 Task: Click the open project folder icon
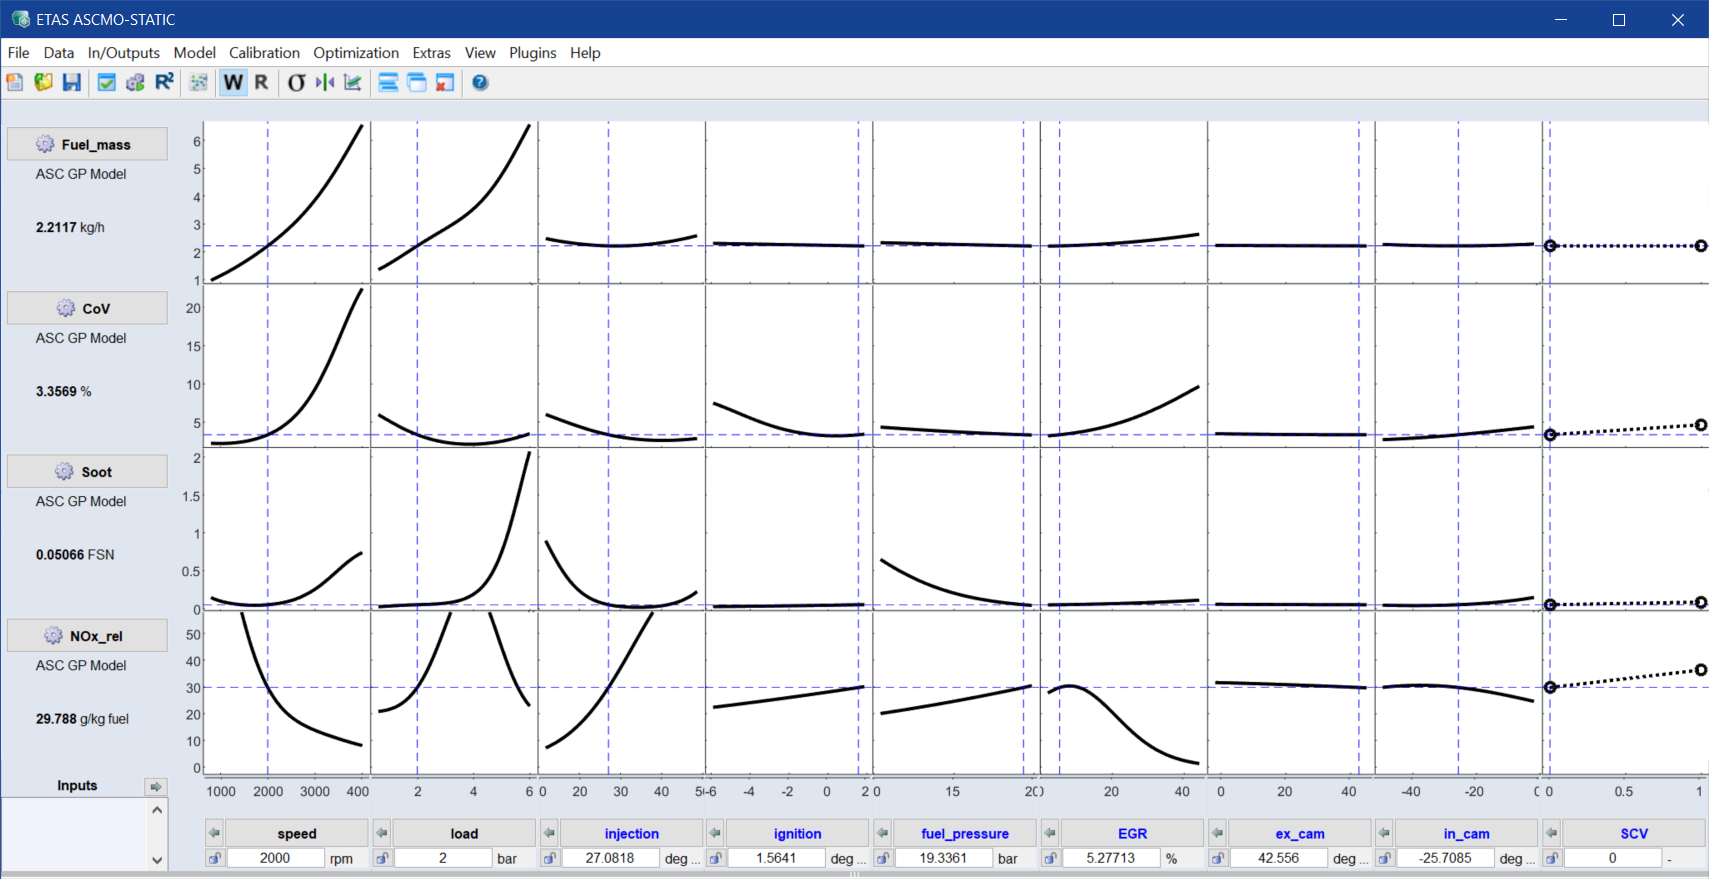tap(43, 83)
